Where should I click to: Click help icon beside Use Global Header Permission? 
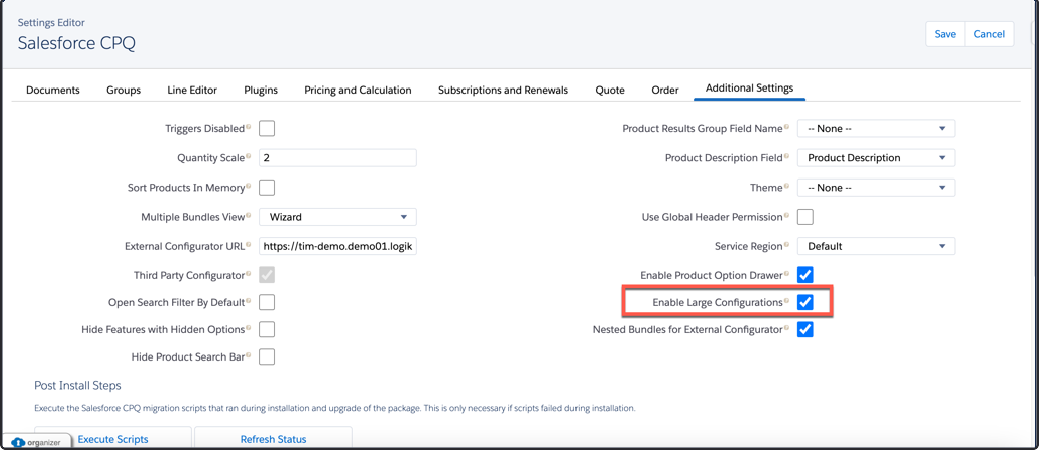coord(787,215)
